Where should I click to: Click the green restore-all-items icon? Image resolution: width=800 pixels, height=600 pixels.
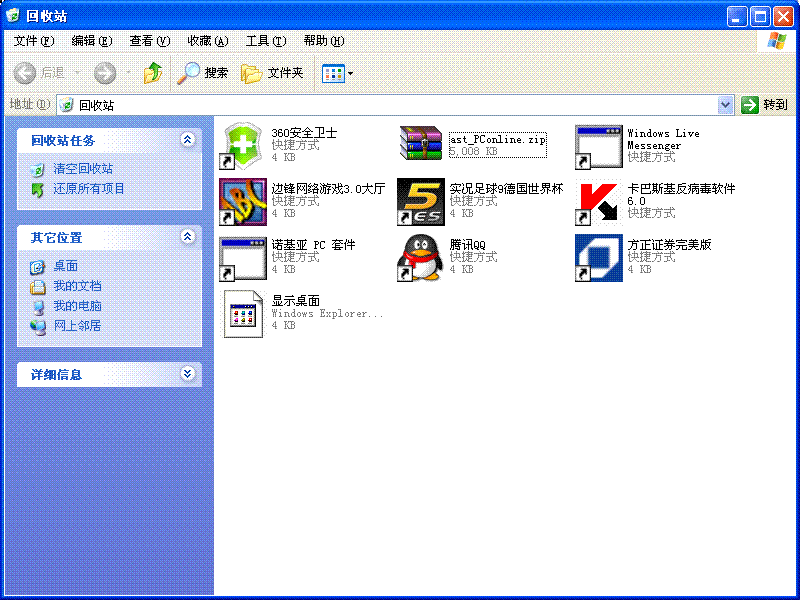pos(37,190)
